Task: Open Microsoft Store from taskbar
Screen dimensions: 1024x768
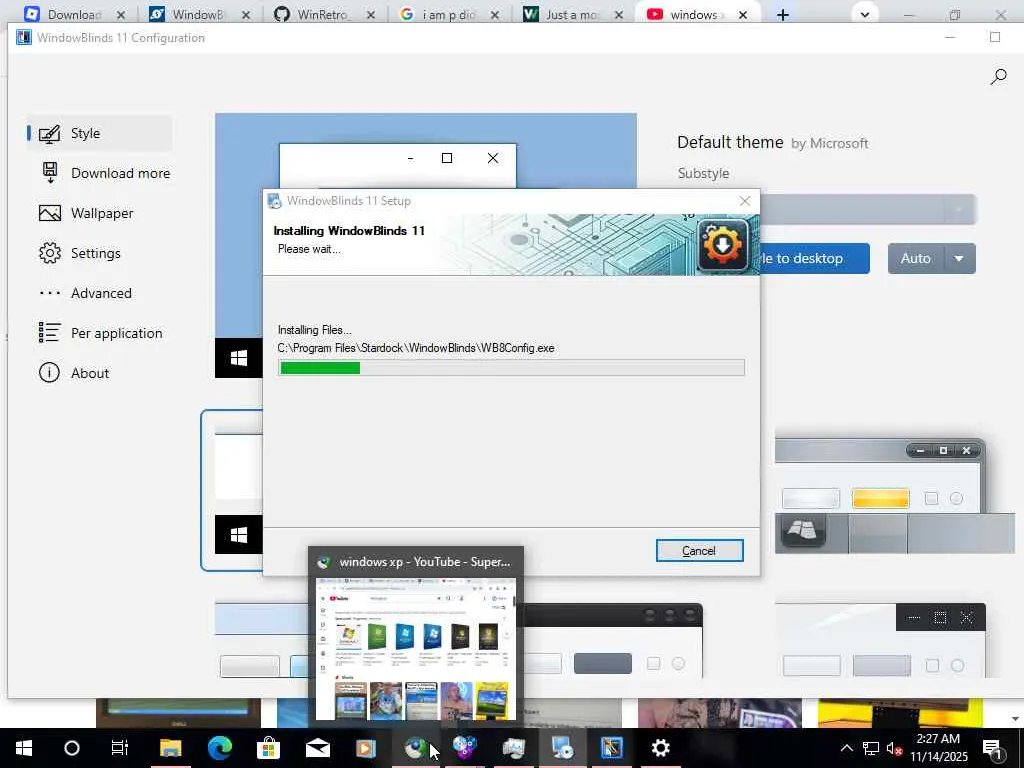Action: click(268, 748)
